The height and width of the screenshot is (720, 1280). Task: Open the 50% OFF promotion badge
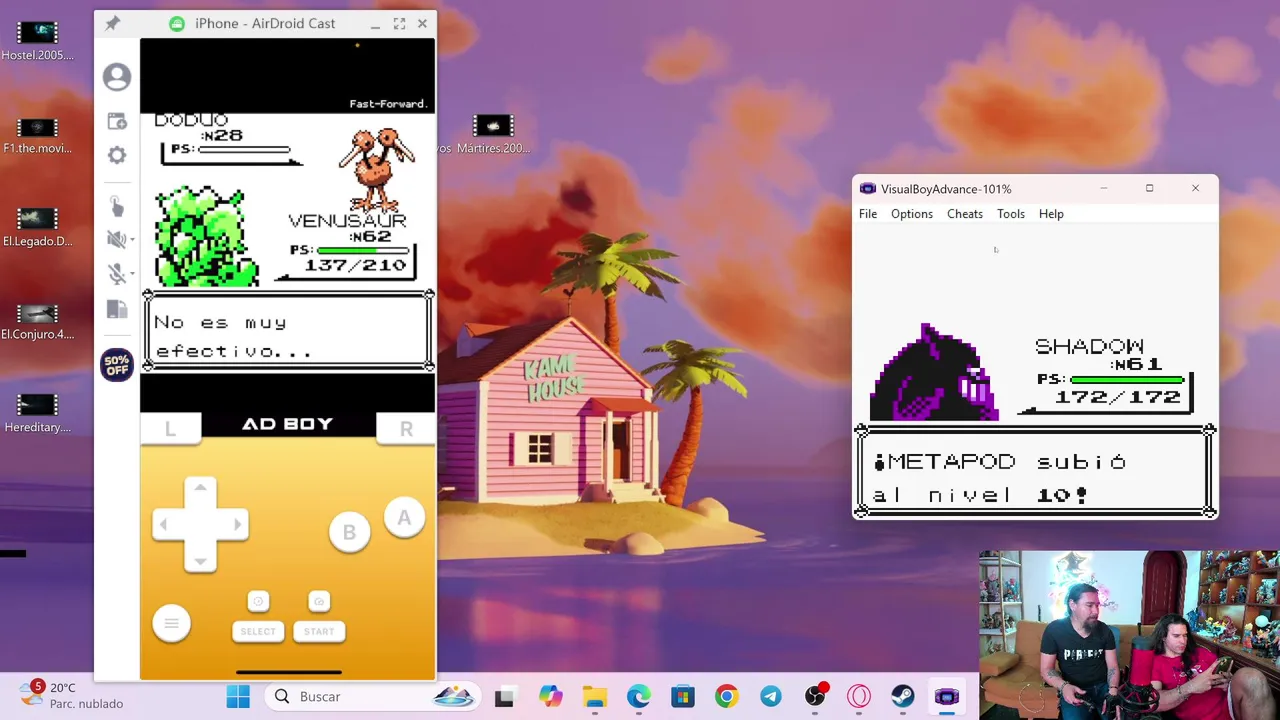[x=117, y=365]
